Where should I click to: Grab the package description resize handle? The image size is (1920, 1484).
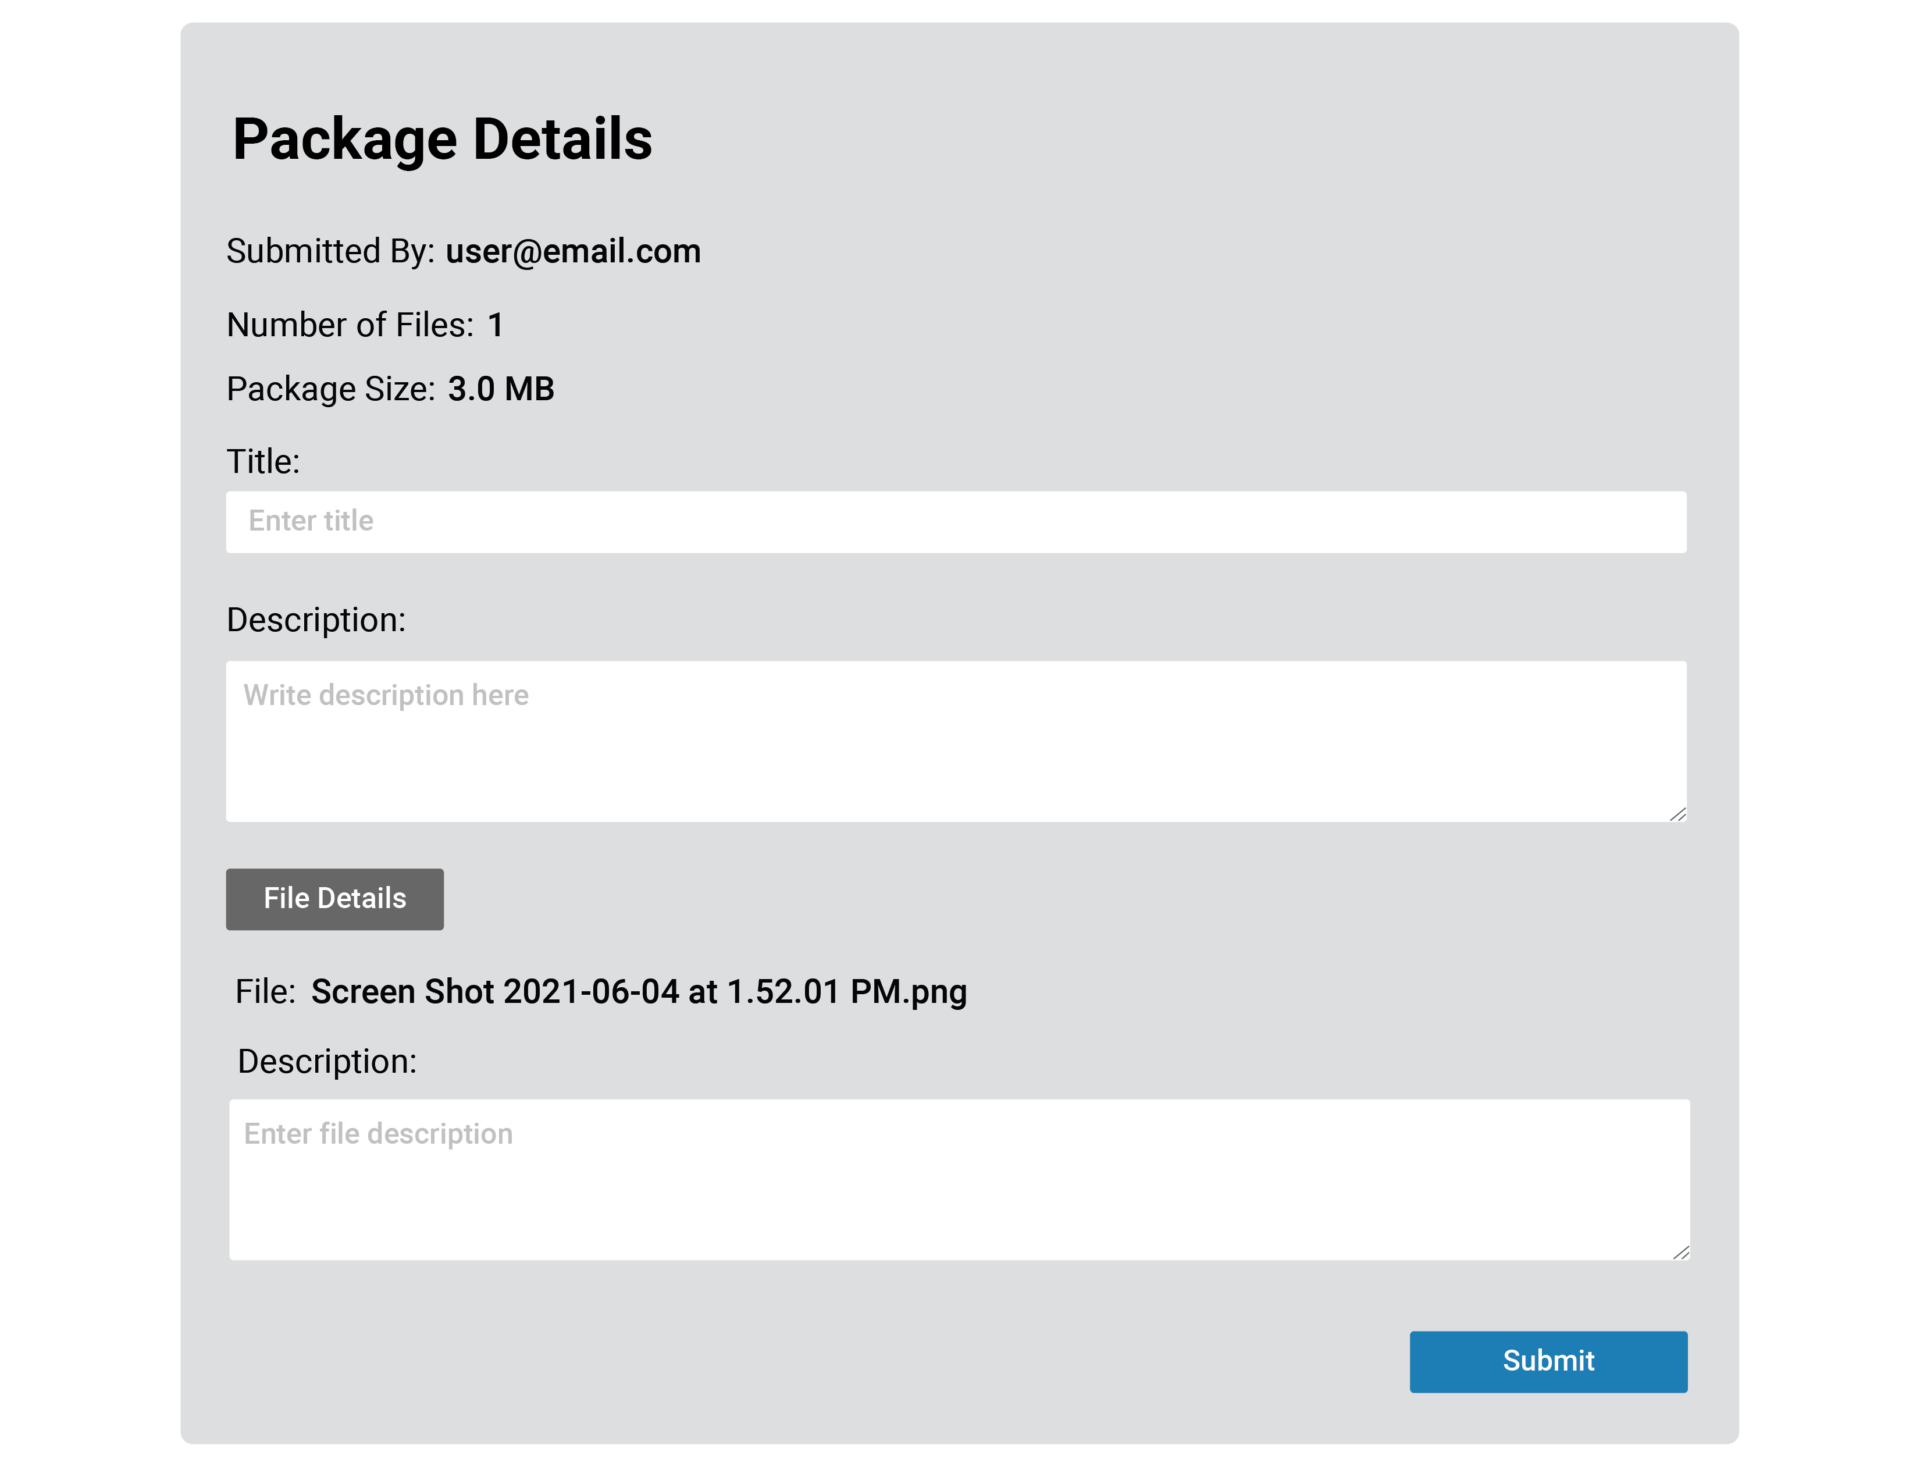1678,814
